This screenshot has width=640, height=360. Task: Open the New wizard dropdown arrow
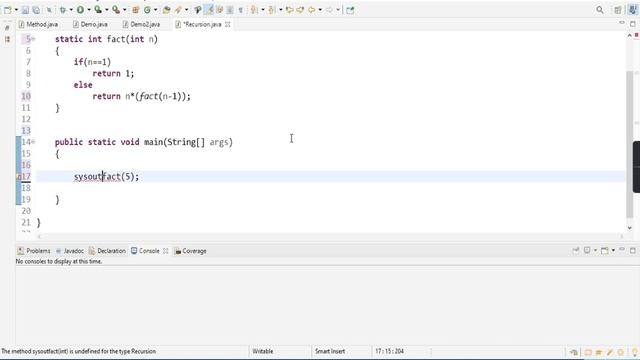(x=16, y=10)
